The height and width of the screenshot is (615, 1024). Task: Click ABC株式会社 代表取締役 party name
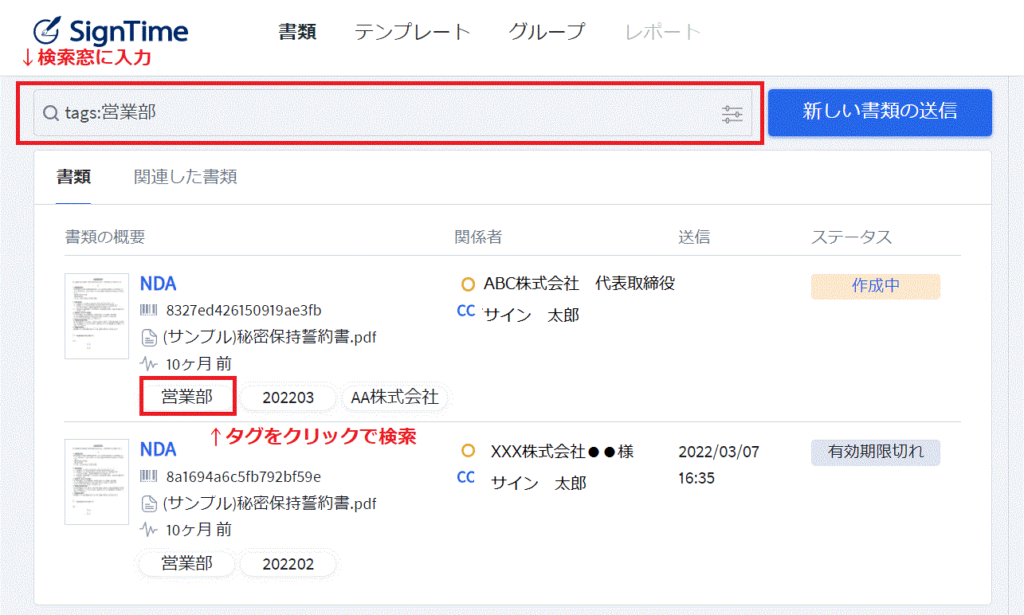[x=579, y=284]
